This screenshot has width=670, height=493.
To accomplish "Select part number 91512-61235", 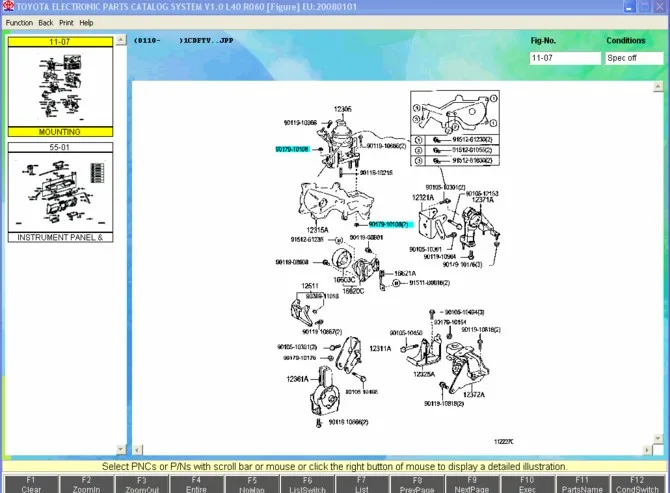I will 307,240.
